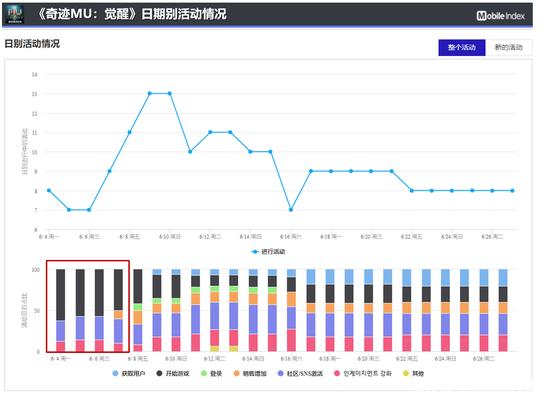Click green segment of 6/8 stacked bar
The height and width of the screenshot is (406, 550).
[x=138, y=307]
